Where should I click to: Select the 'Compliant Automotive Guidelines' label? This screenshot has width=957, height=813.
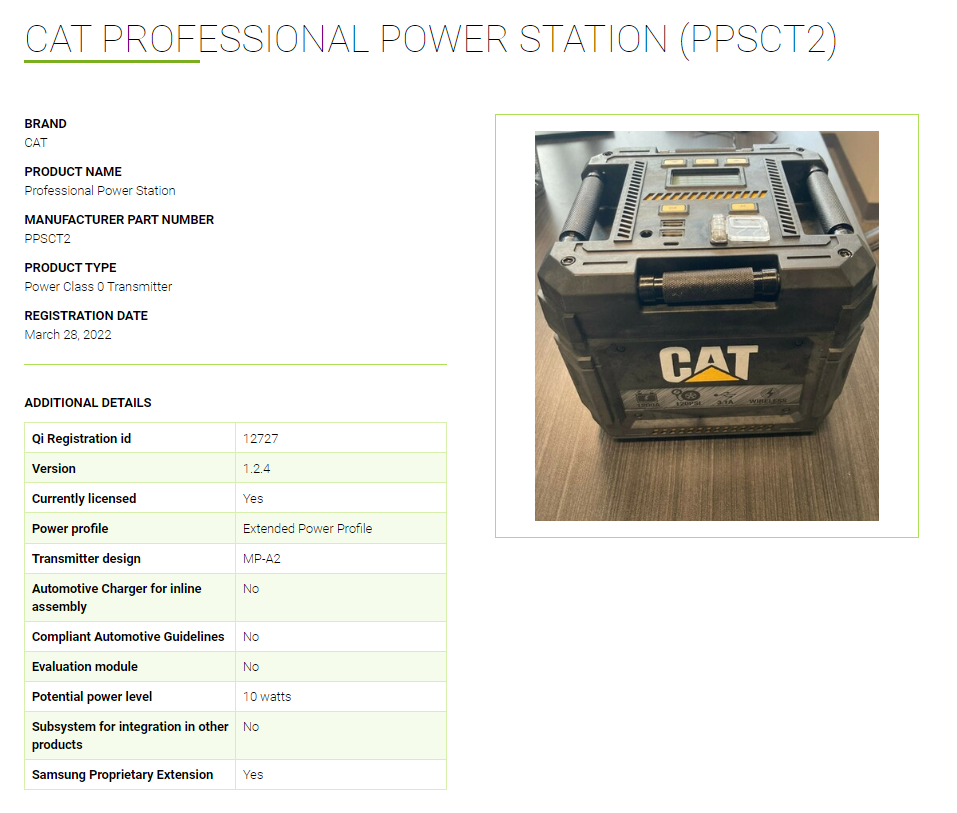click(x=128, y=637)
